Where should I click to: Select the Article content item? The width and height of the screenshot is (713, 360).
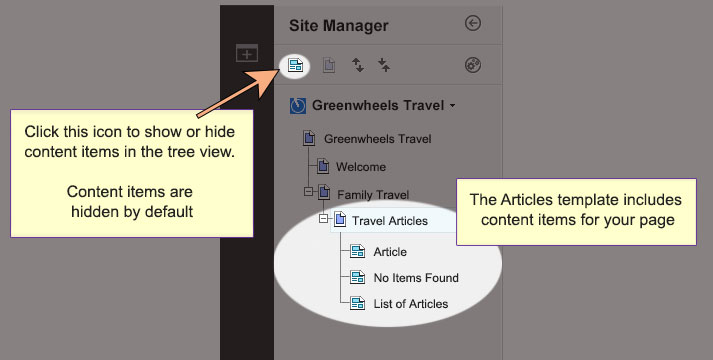point(390,252)
